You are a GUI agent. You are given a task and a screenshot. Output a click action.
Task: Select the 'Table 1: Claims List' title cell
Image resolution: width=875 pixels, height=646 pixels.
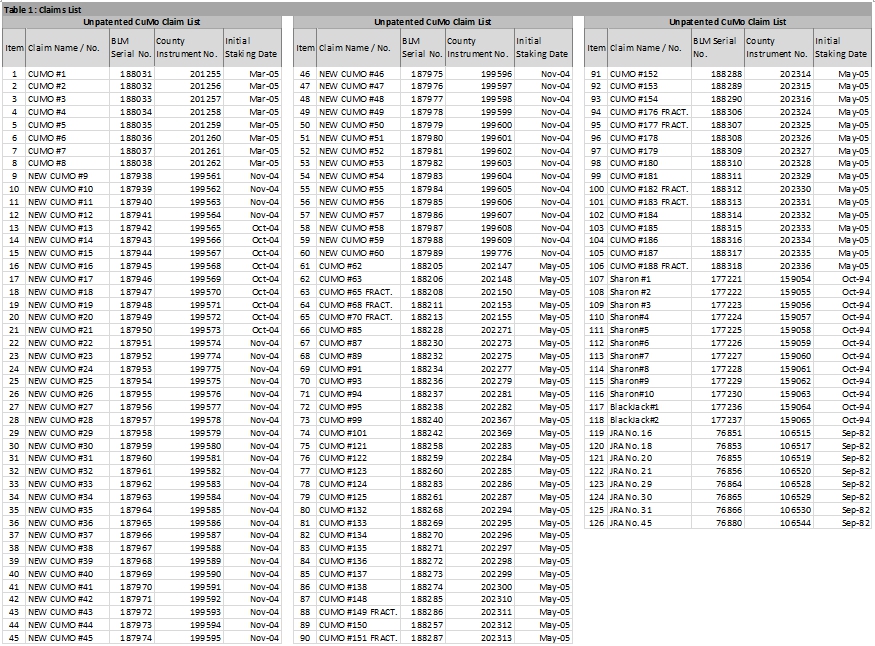(x=42, y=9)
